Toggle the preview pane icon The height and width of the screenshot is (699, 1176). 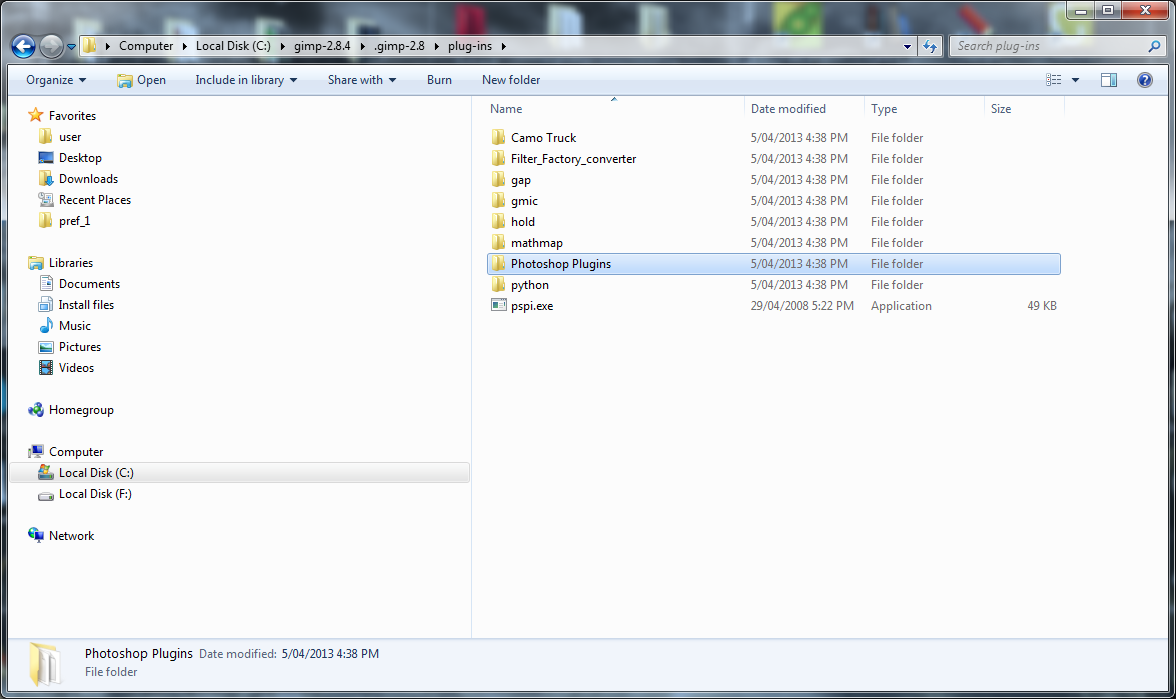coord(1108,80)
